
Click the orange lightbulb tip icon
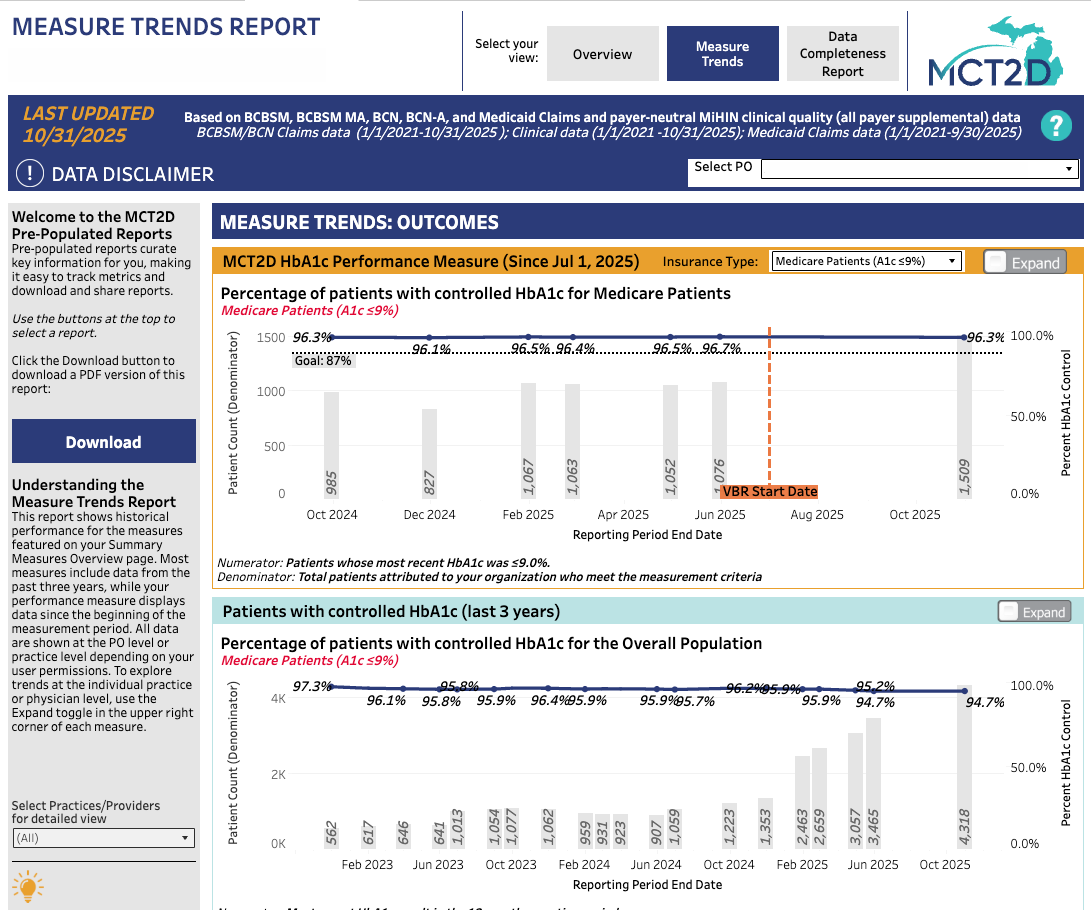[28, 886]
